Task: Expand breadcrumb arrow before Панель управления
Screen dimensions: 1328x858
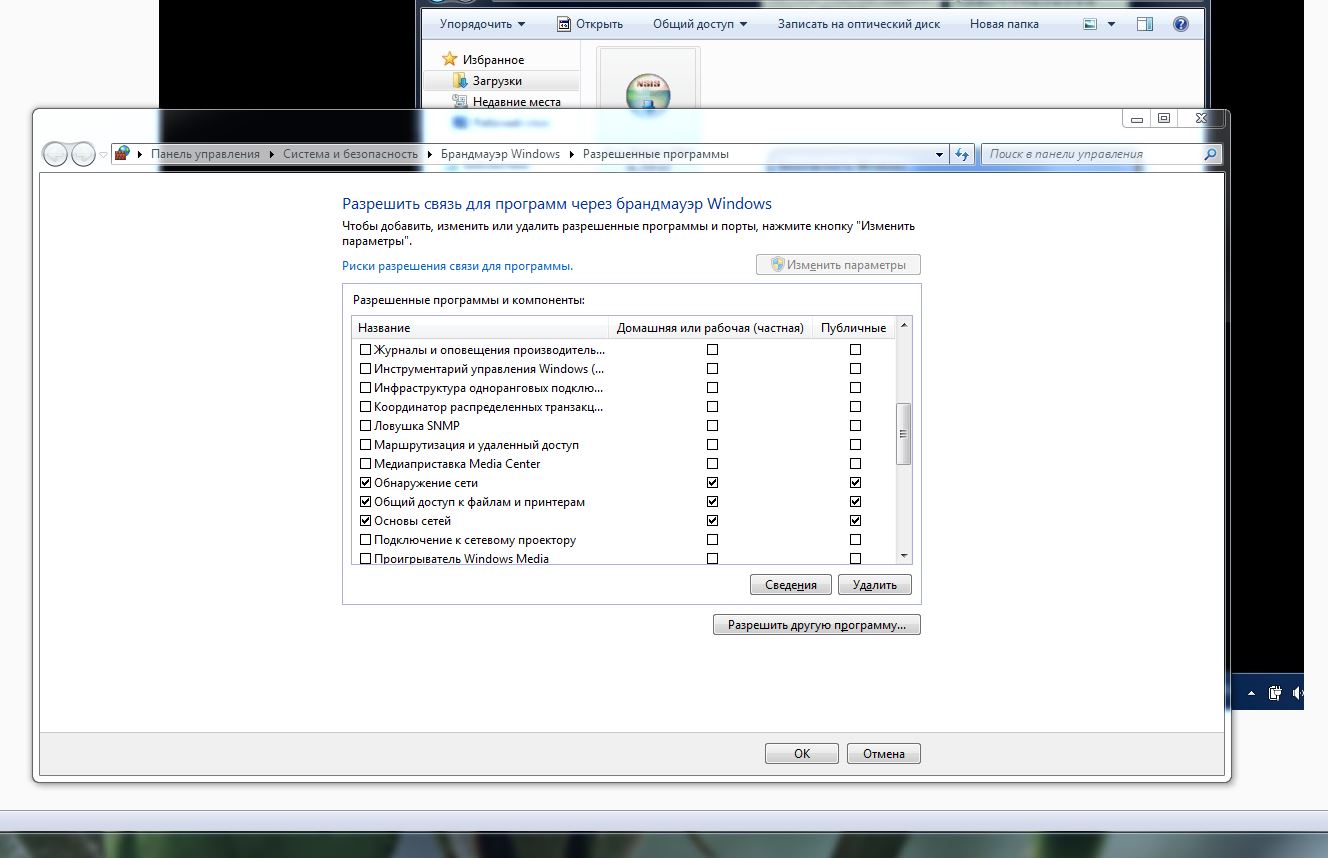Action: [140, 154]
